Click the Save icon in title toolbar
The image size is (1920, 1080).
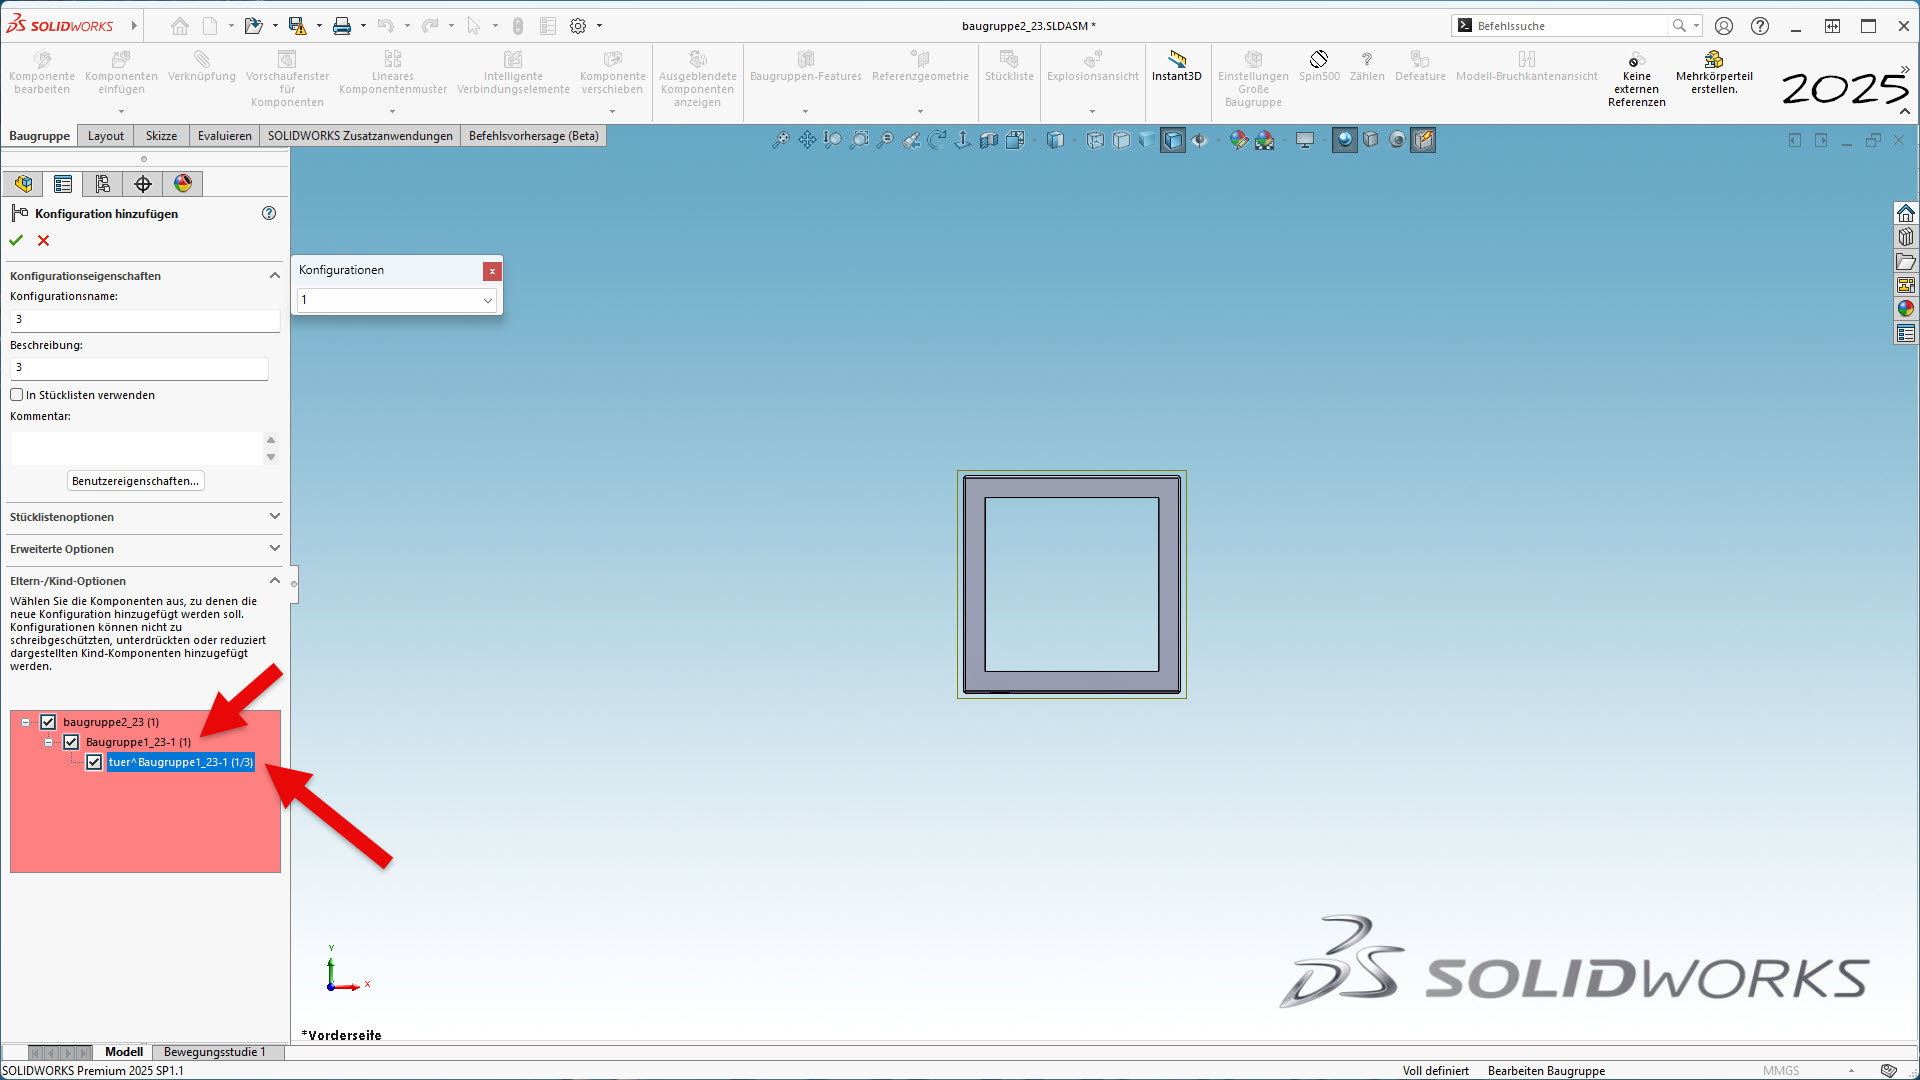click(297, 26)
